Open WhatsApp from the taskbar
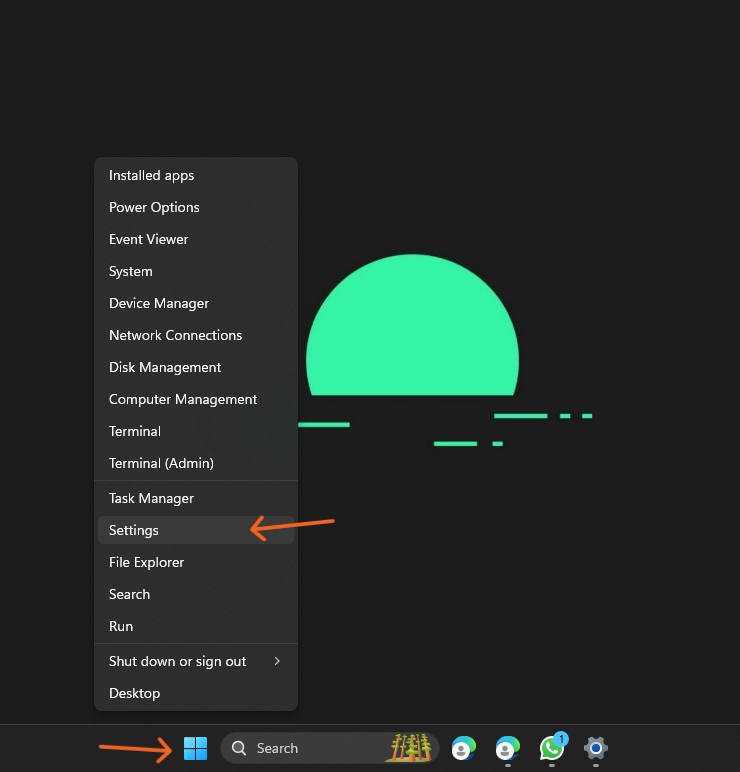 552,748
